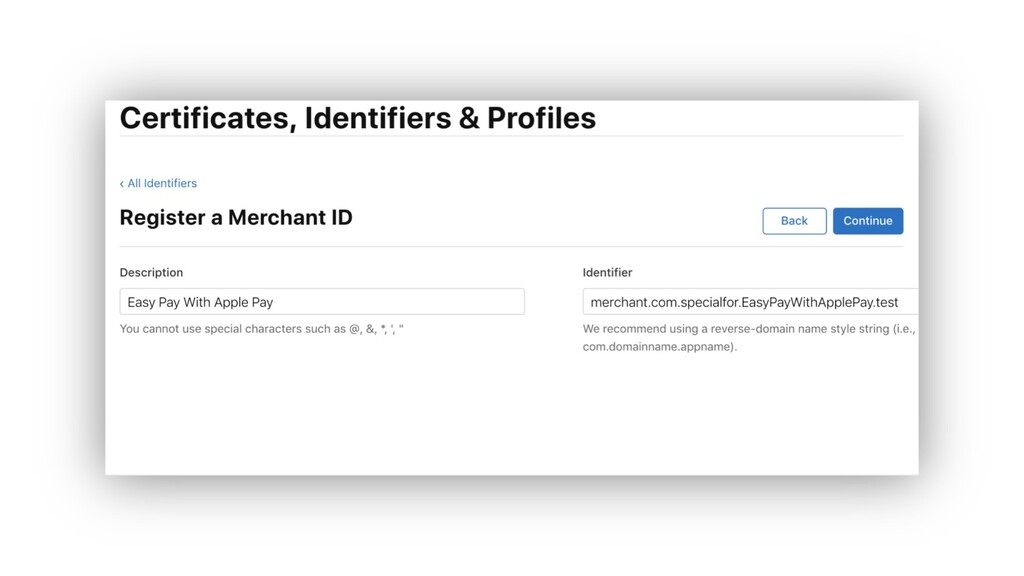Click EasyPayWithApplePay inside the Identifier value
This screenshot has width=1024, height=576.
tap(808, 302)
